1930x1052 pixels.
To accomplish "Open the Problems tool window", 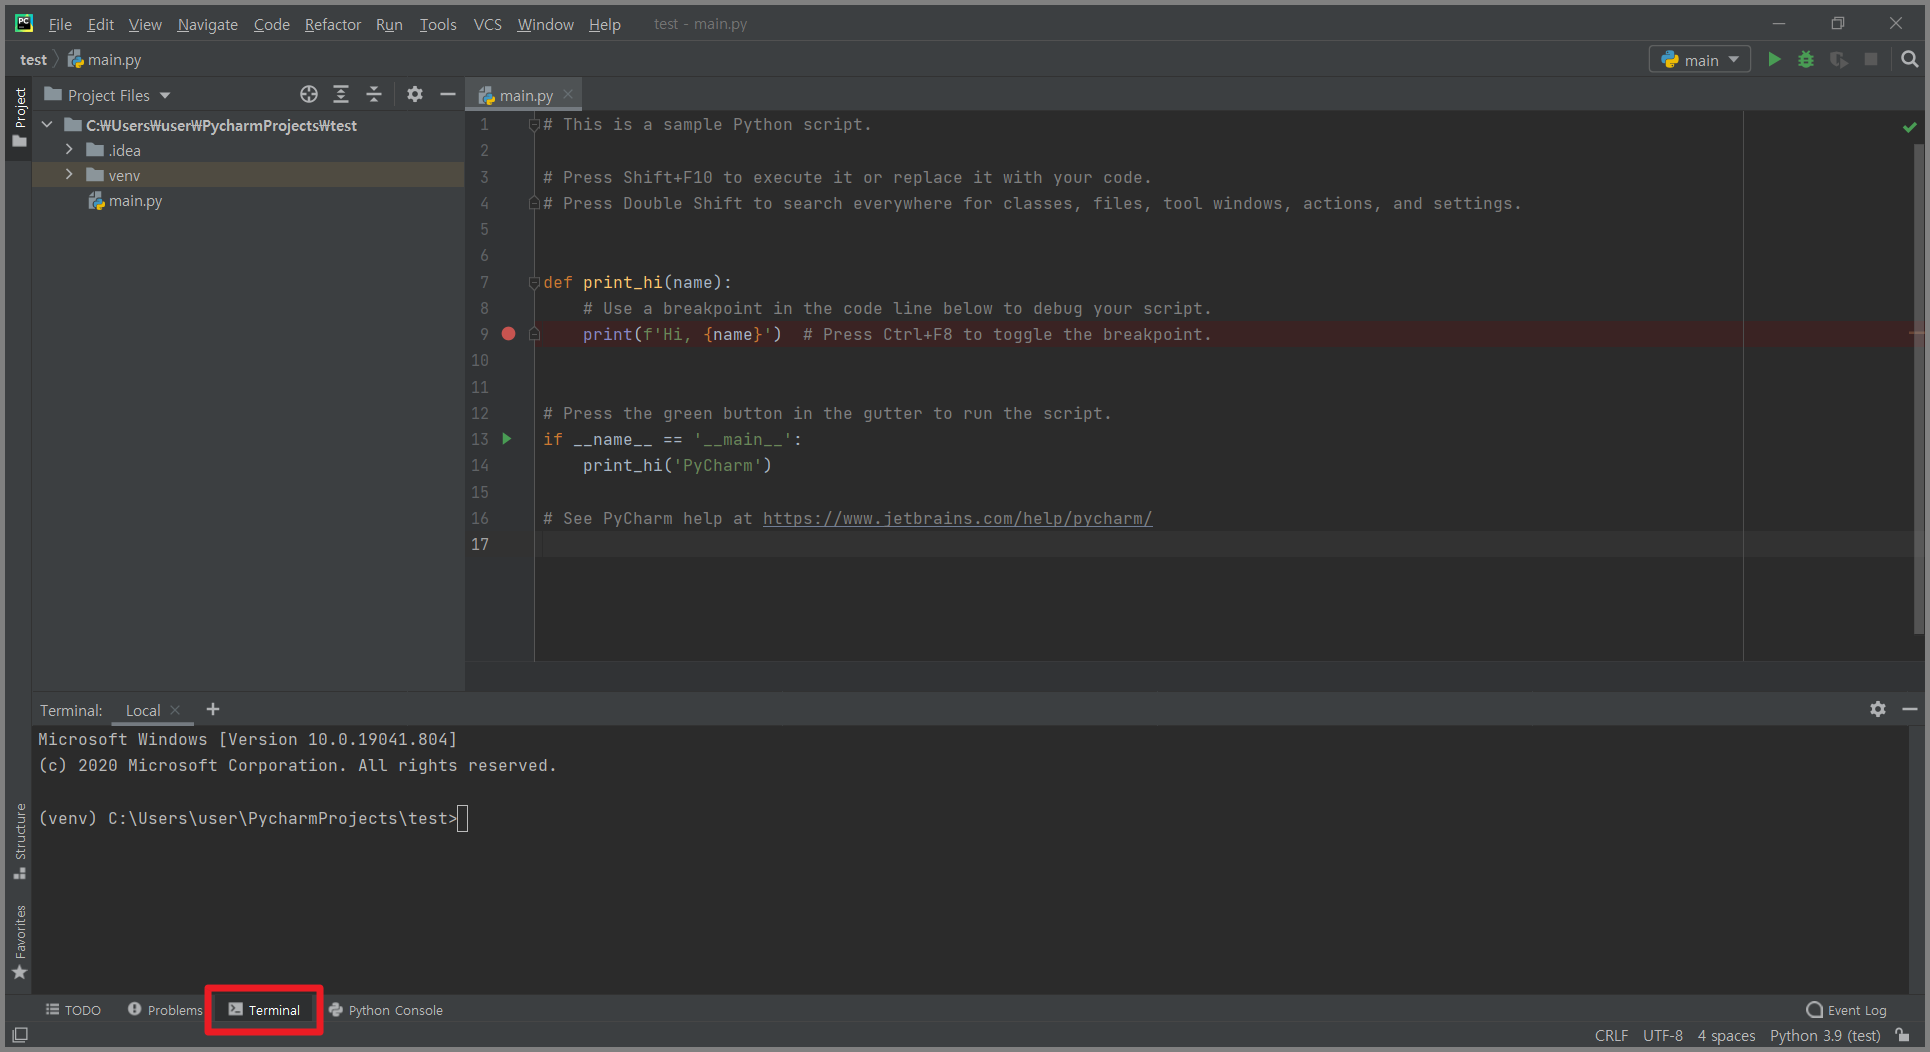I will 165,1010.
